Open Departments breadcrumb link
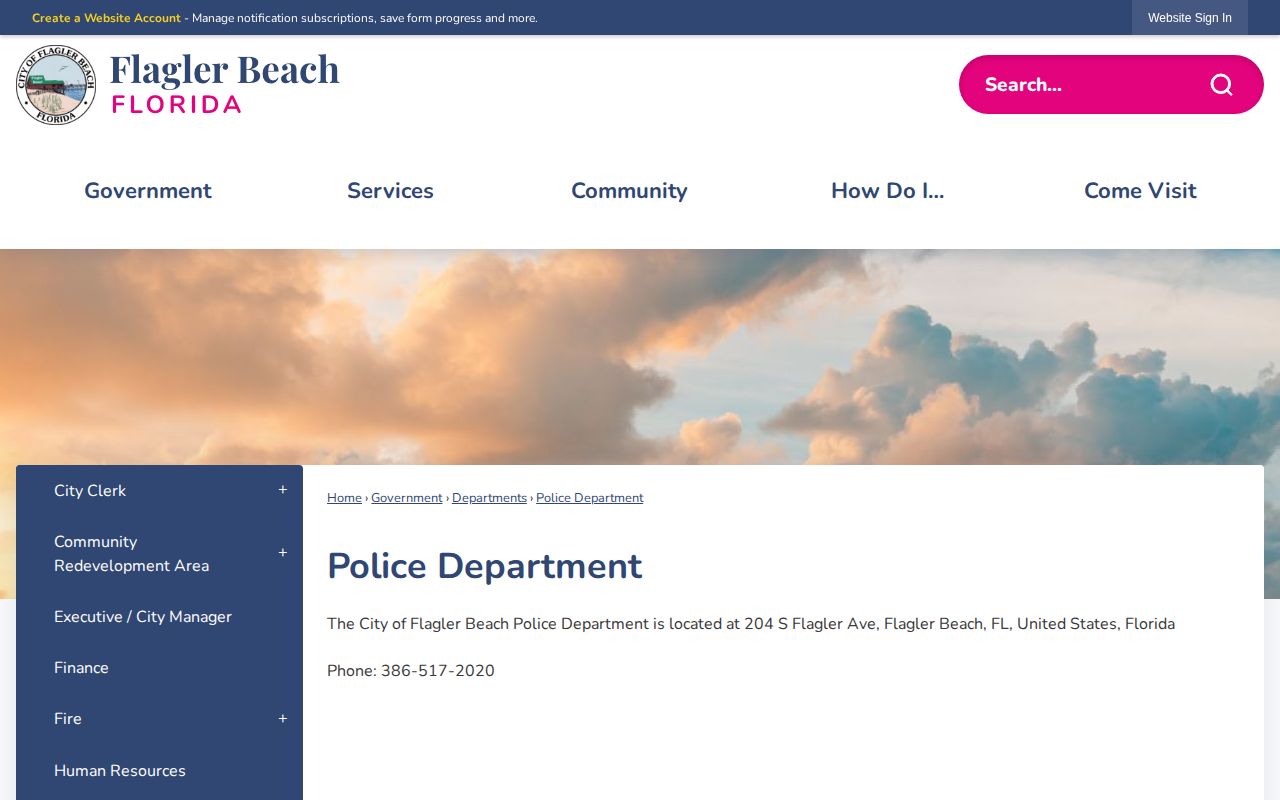1280x800 pixels. [489, 498]
